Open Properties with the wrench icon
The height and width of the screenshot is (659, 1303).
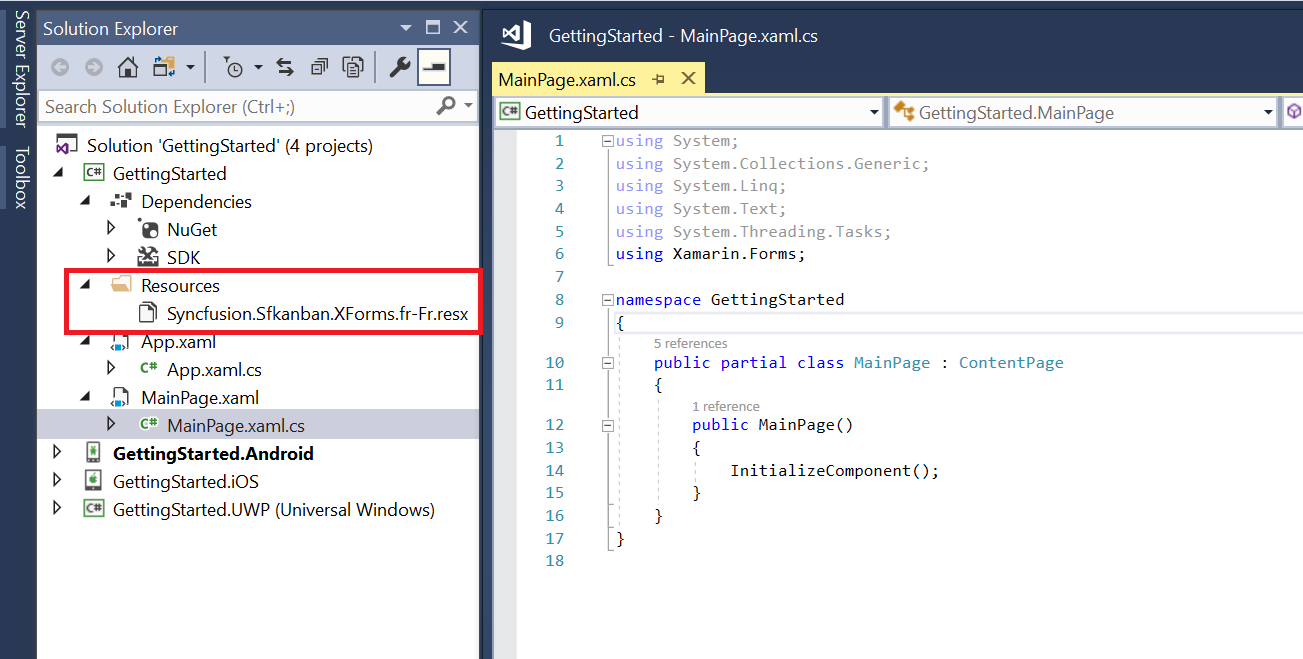tap(399, 67)
